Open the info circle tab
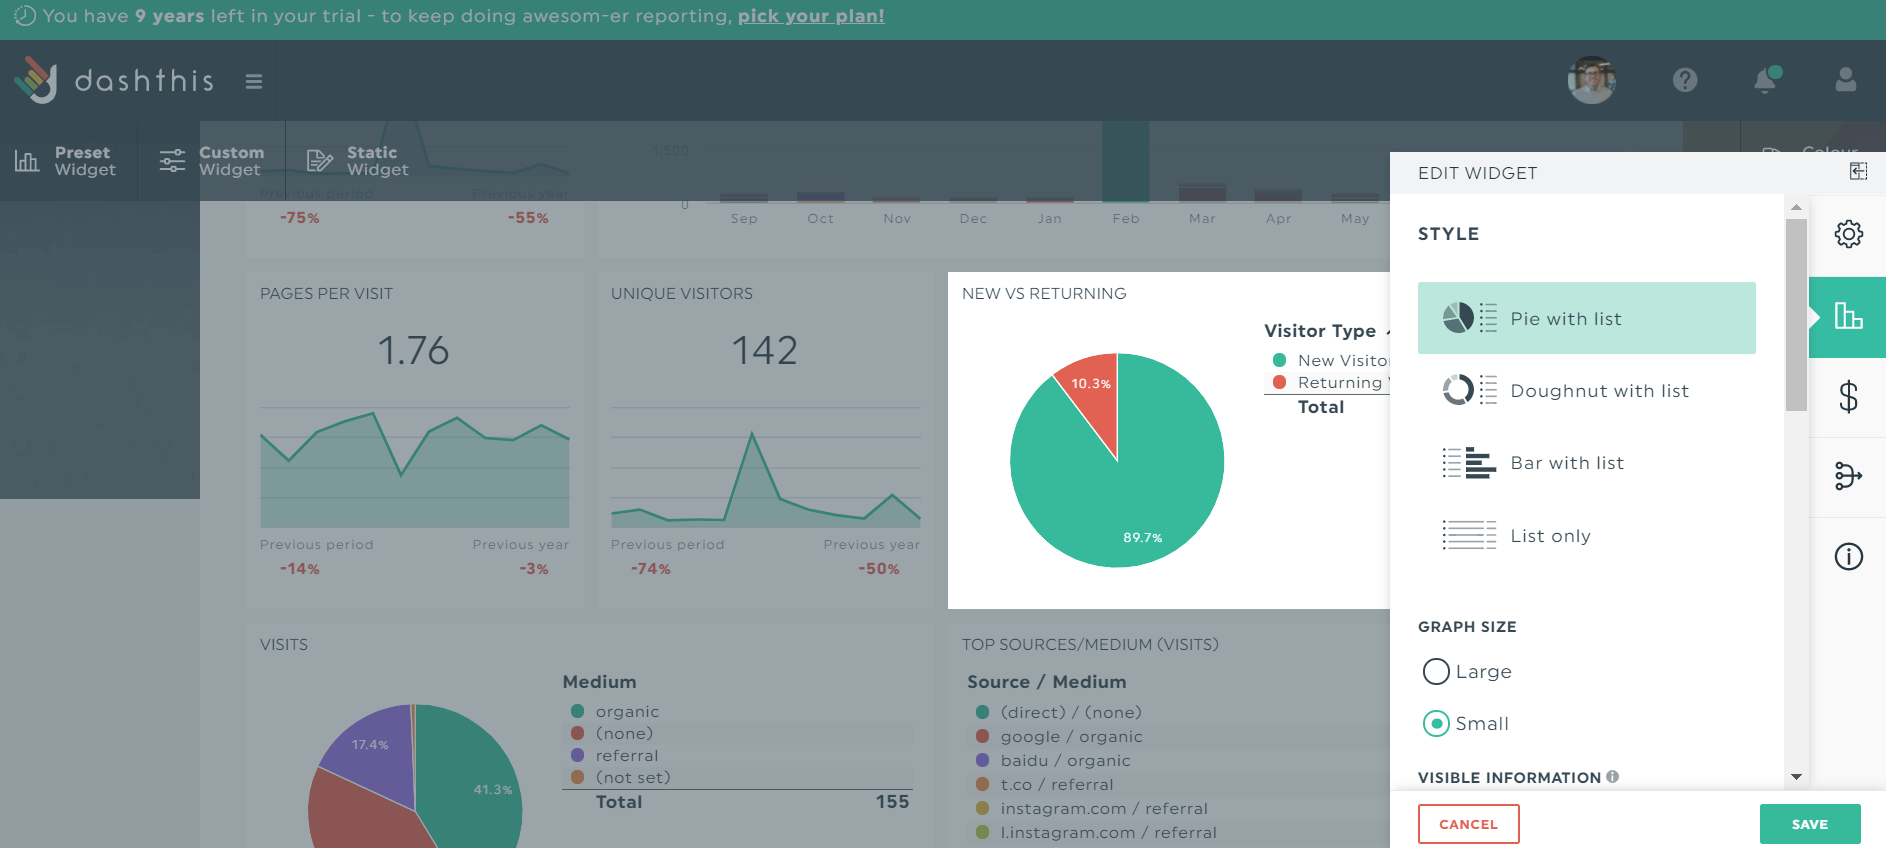 coord(1848,556)
